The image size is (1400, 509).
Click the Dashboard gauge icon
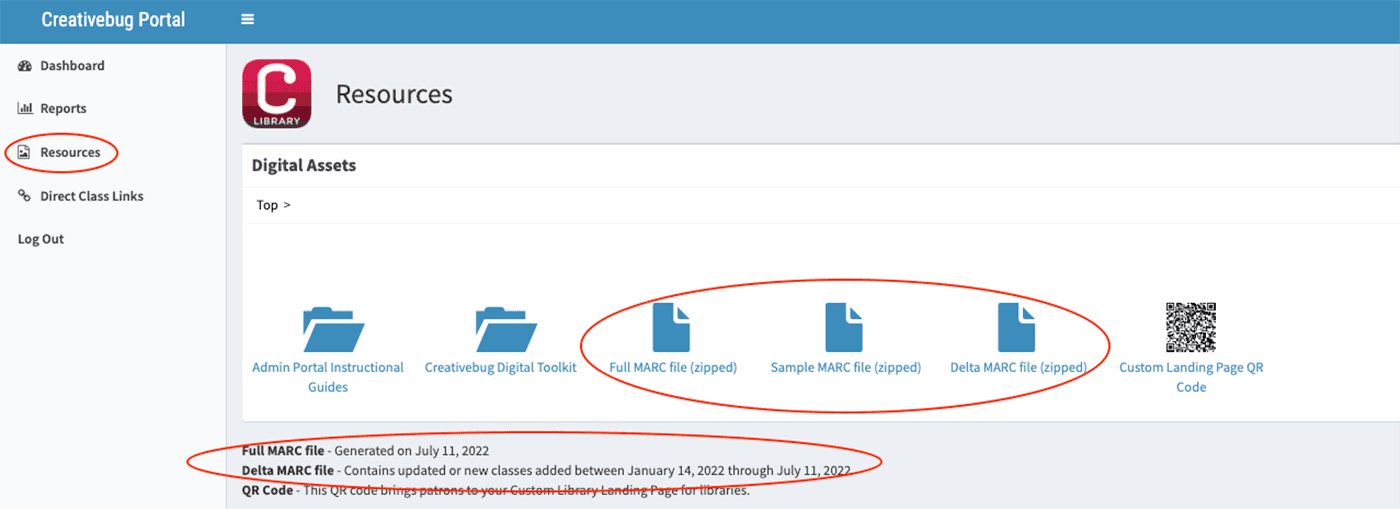25,66
